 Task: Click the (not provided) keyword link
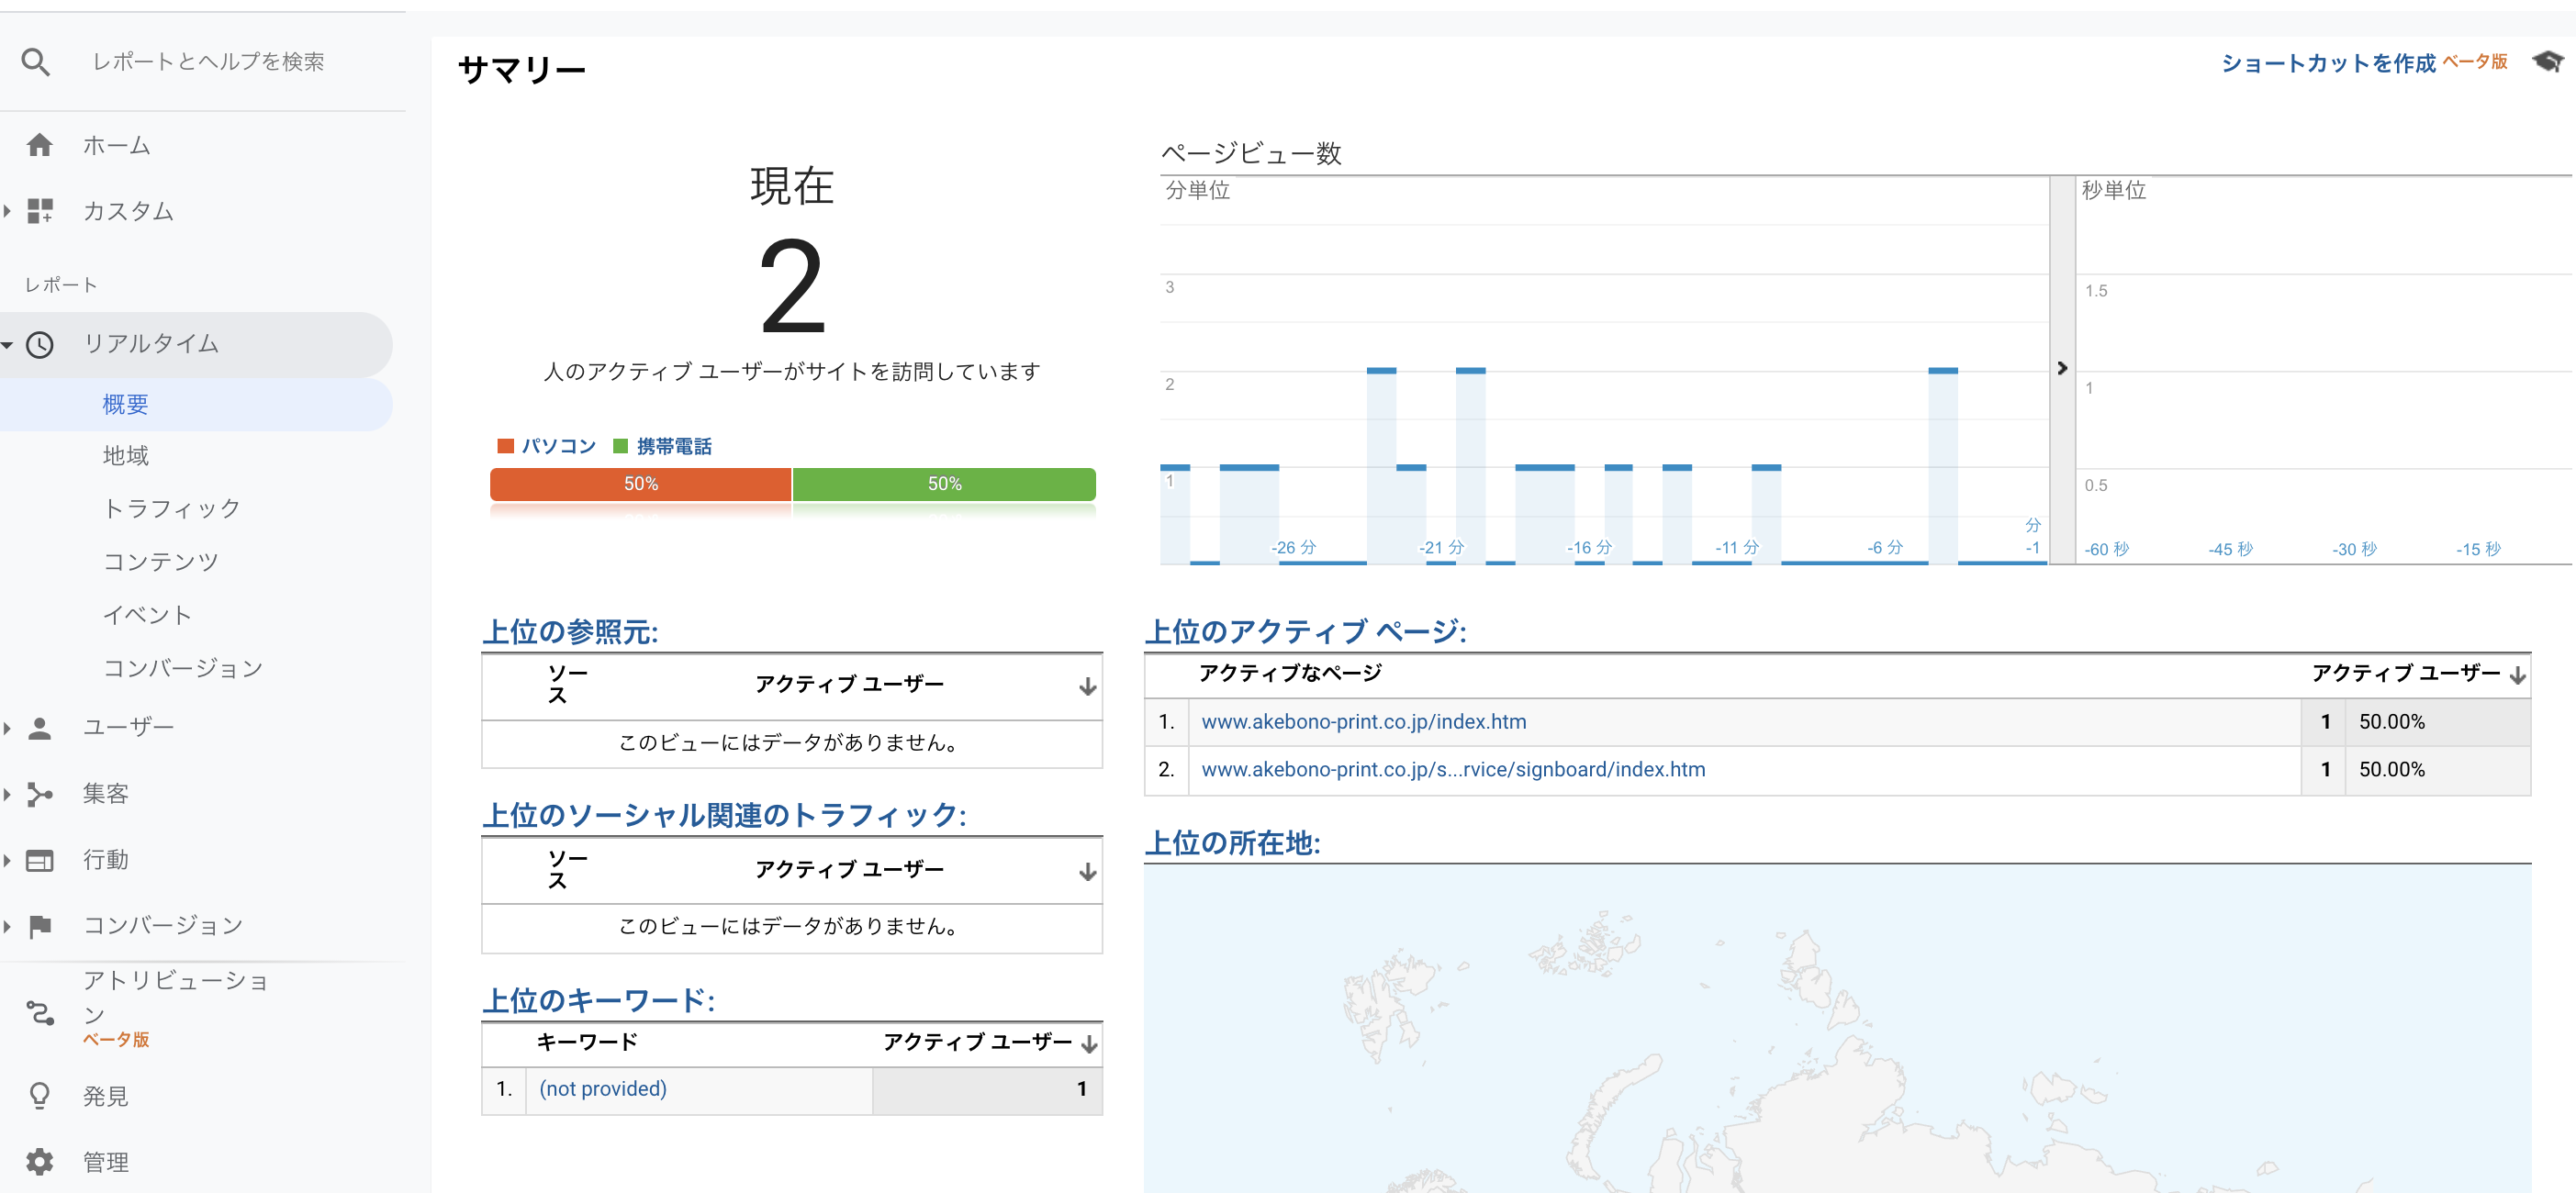603,1088
